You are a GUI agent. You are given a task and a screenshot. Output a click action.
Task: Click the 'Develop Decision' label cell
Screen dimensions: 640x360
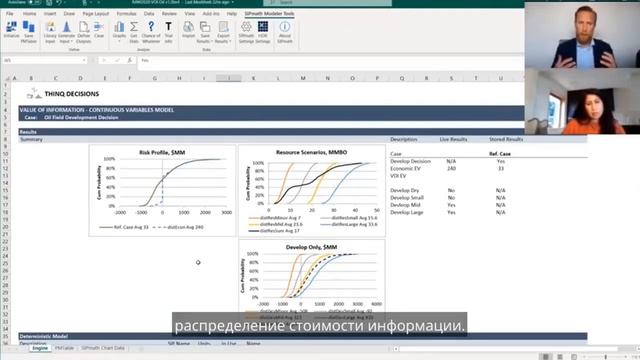click(410, 161)
